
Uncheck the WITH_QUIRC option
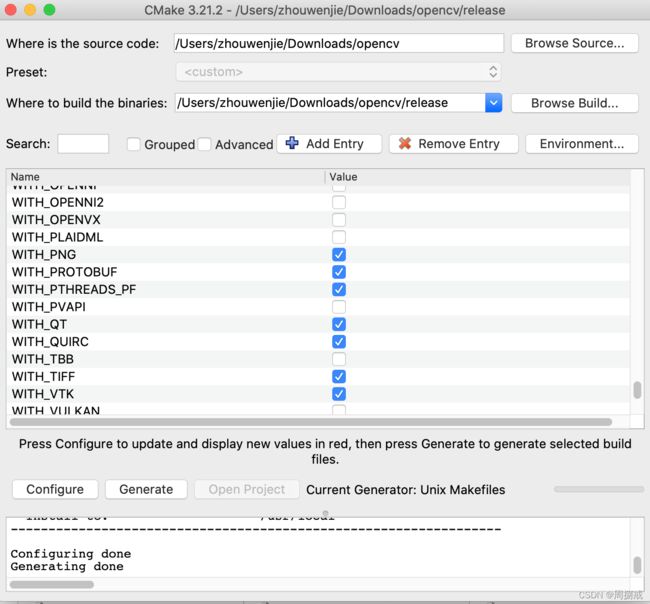click(339, 342)
